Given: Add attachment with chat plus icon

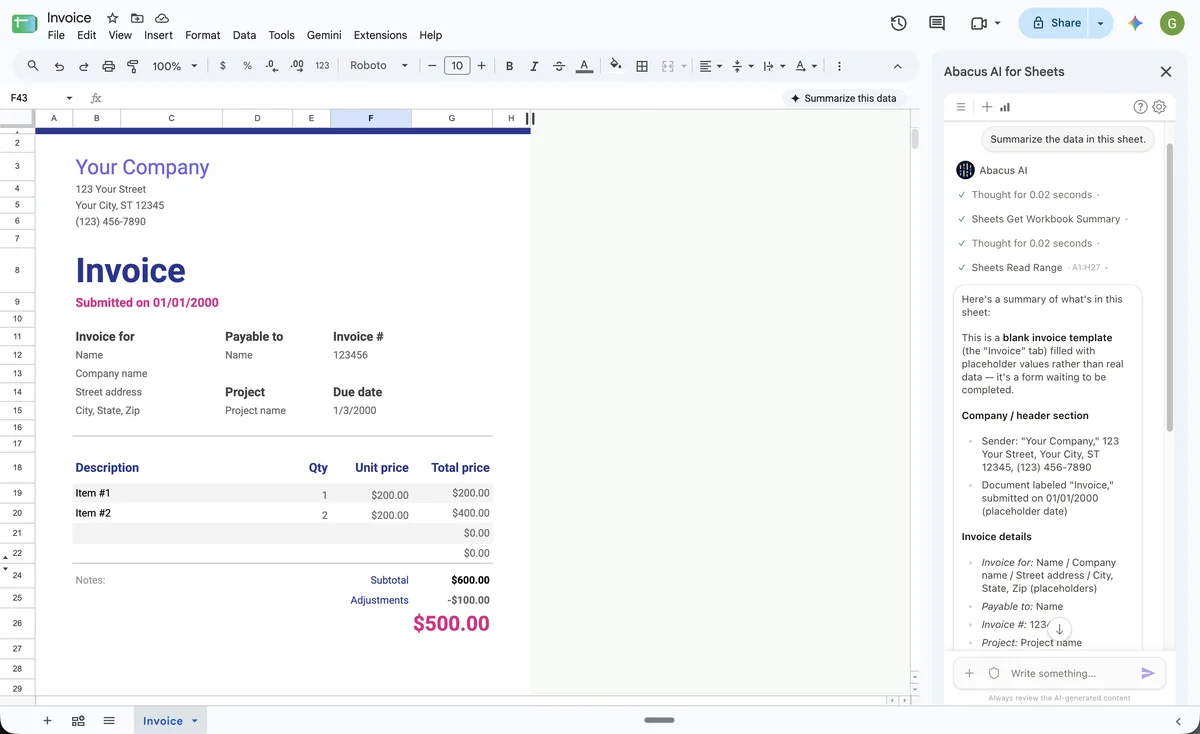Looking at the screenshot, I should coord(969,673).
